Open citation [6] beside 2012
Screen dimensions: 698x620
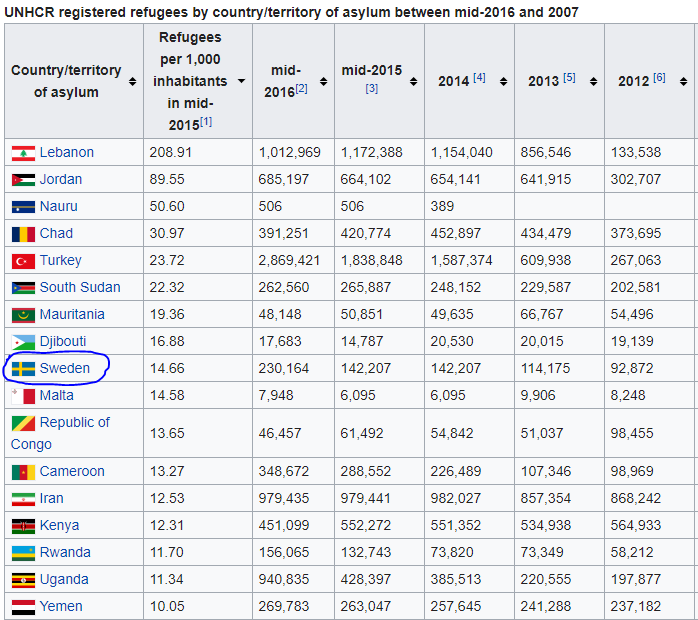[659, 78]
